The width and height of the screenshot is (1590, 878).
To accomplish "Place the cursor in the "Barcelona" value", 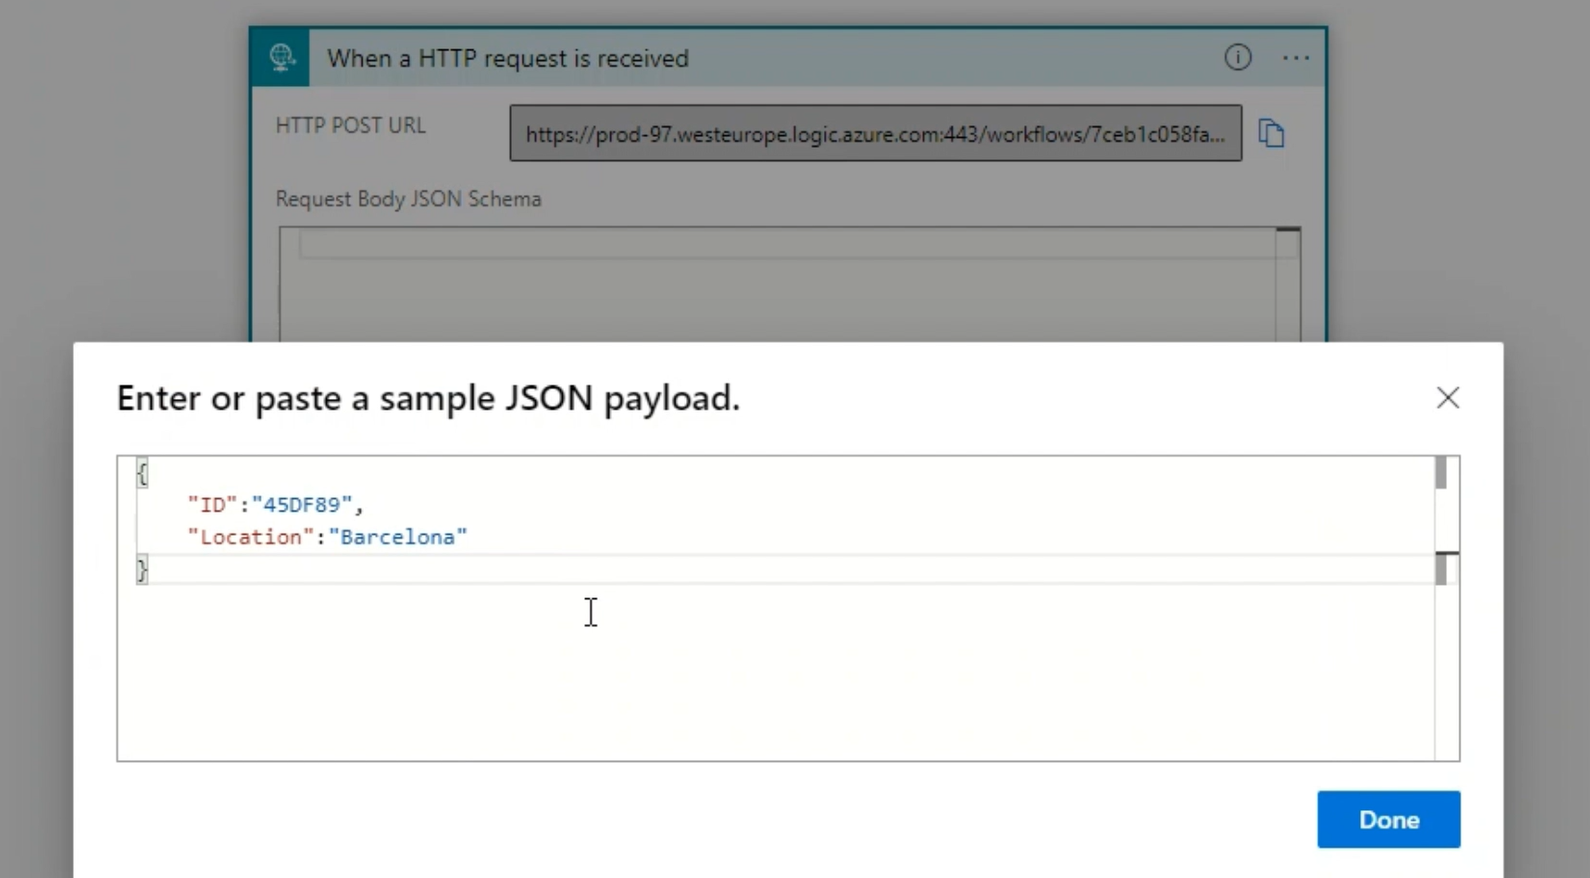I will [x=397, y=537].
